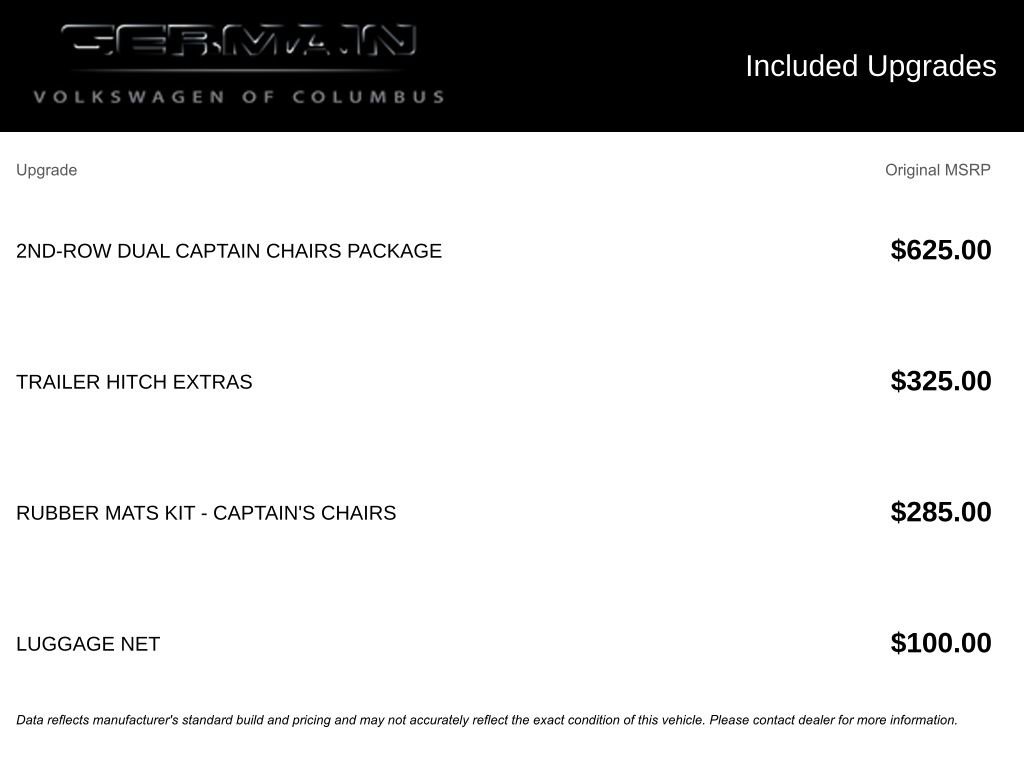
Task: Click the $285.00 price
Action: (940, 512)
